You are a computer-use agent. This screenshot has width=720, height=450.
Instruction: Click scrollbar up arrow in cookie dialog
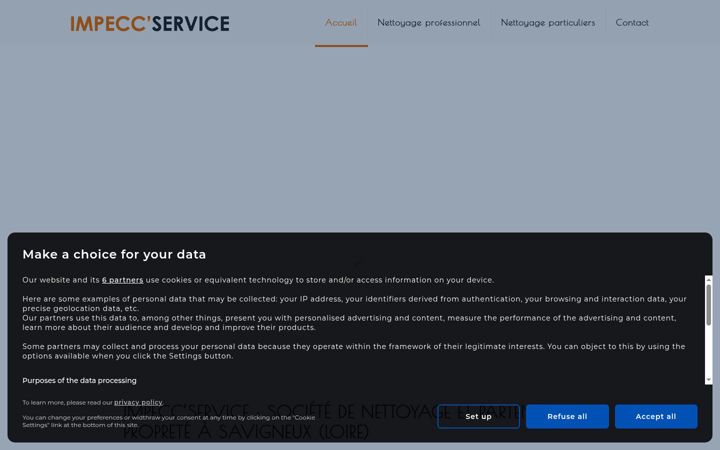(x=709, y=279)
